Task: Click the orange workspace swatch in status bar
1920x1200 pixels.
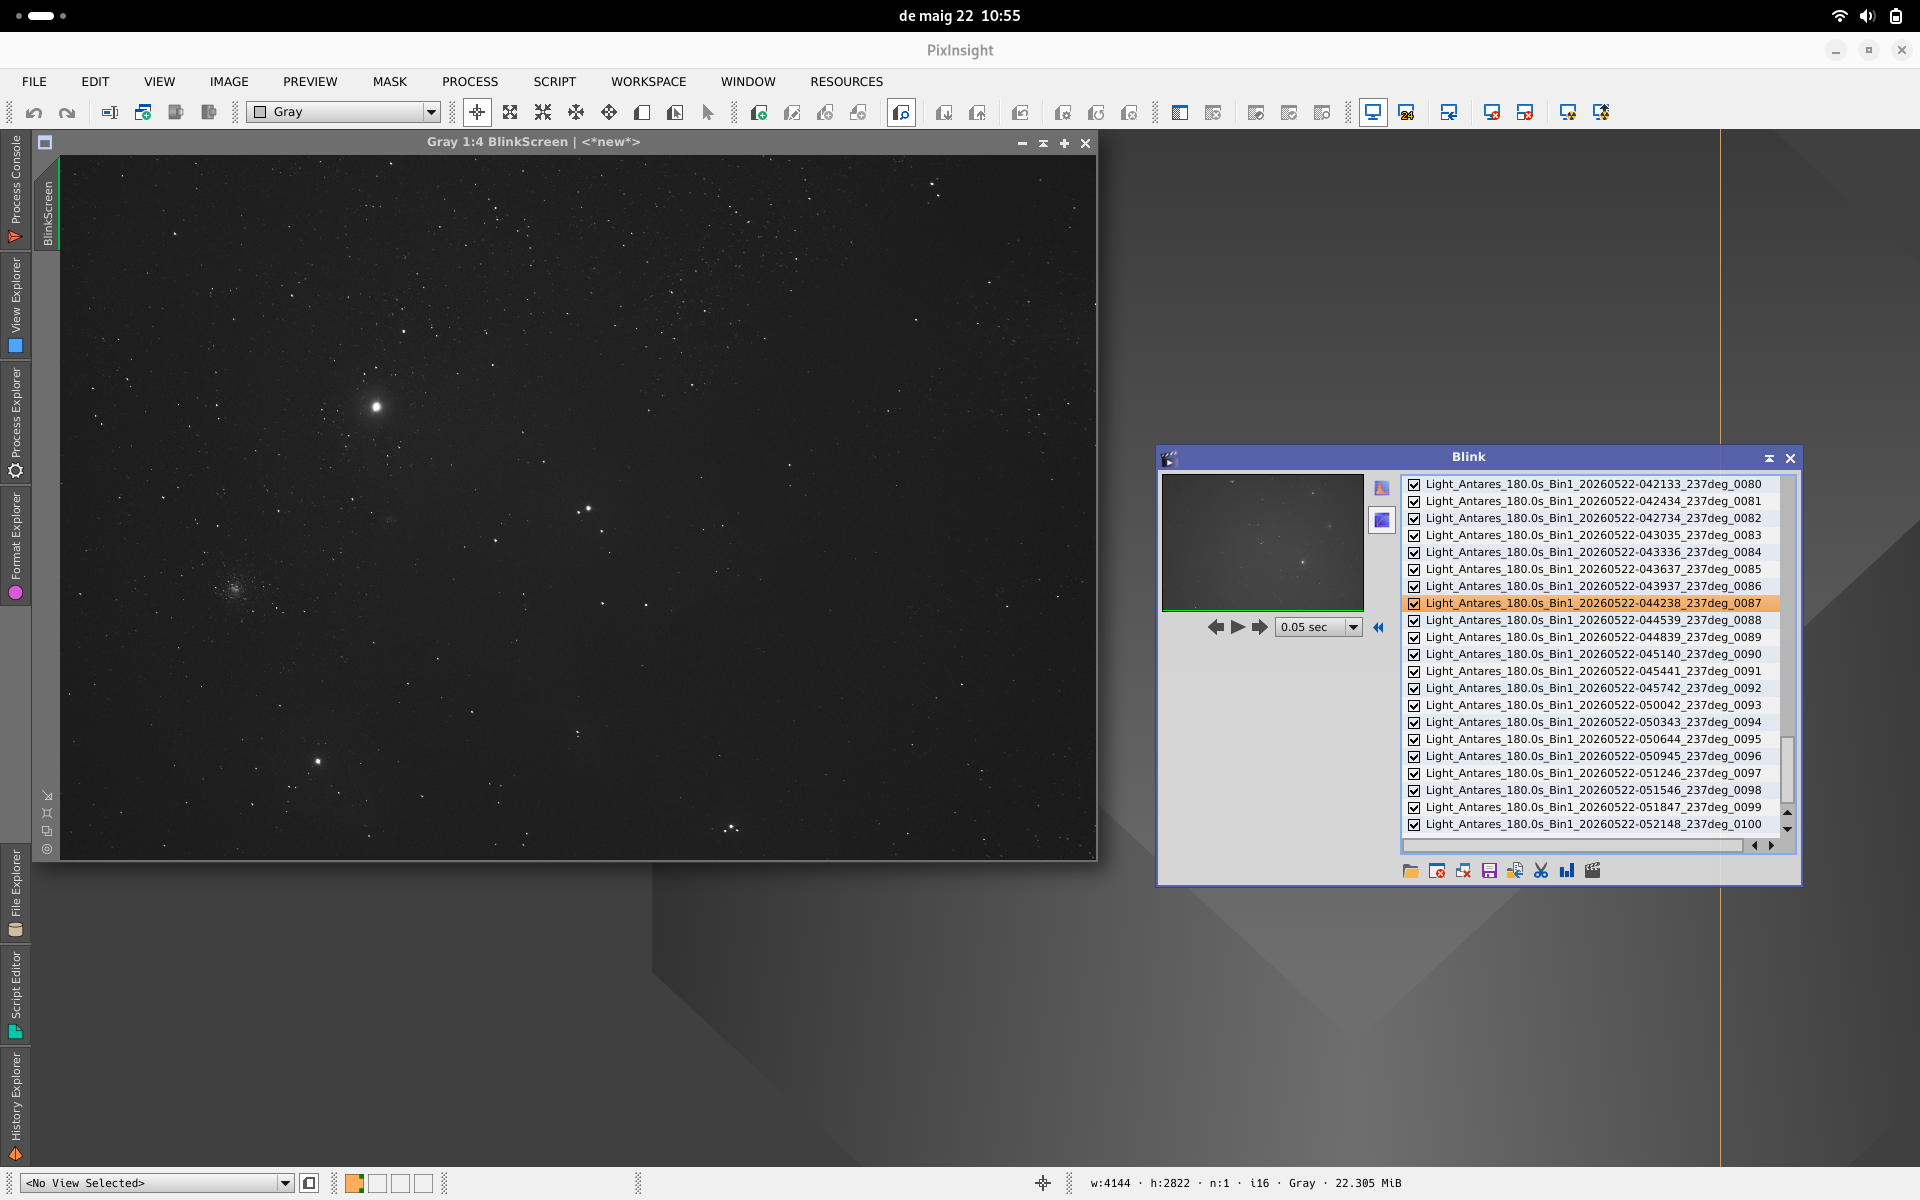Action: point(354,1184)
